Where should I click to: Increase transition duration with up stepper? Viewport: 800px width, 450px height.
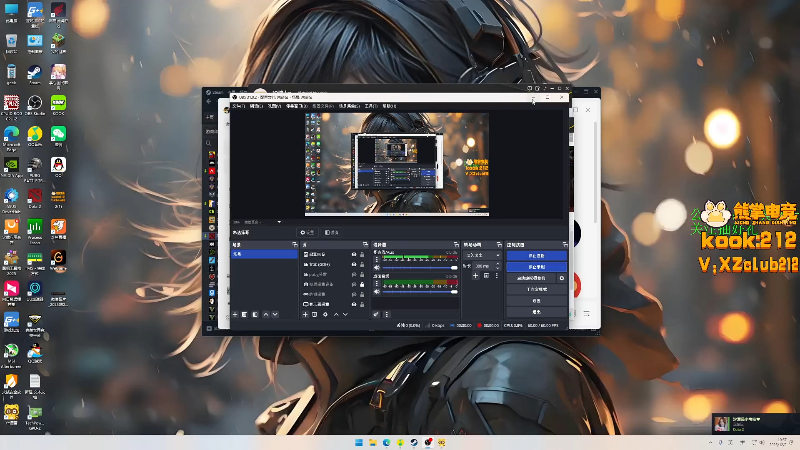[498, 264]
